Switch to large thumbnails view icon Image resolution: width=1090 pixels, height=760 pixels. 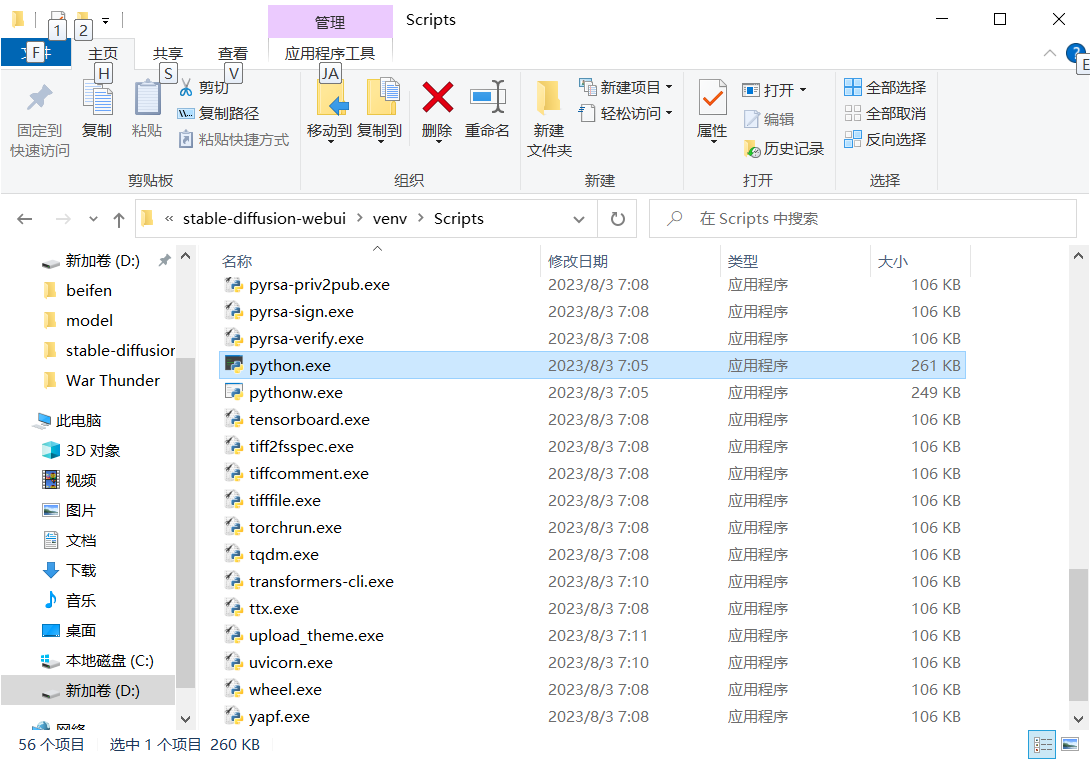click(x=1070, y=745)
